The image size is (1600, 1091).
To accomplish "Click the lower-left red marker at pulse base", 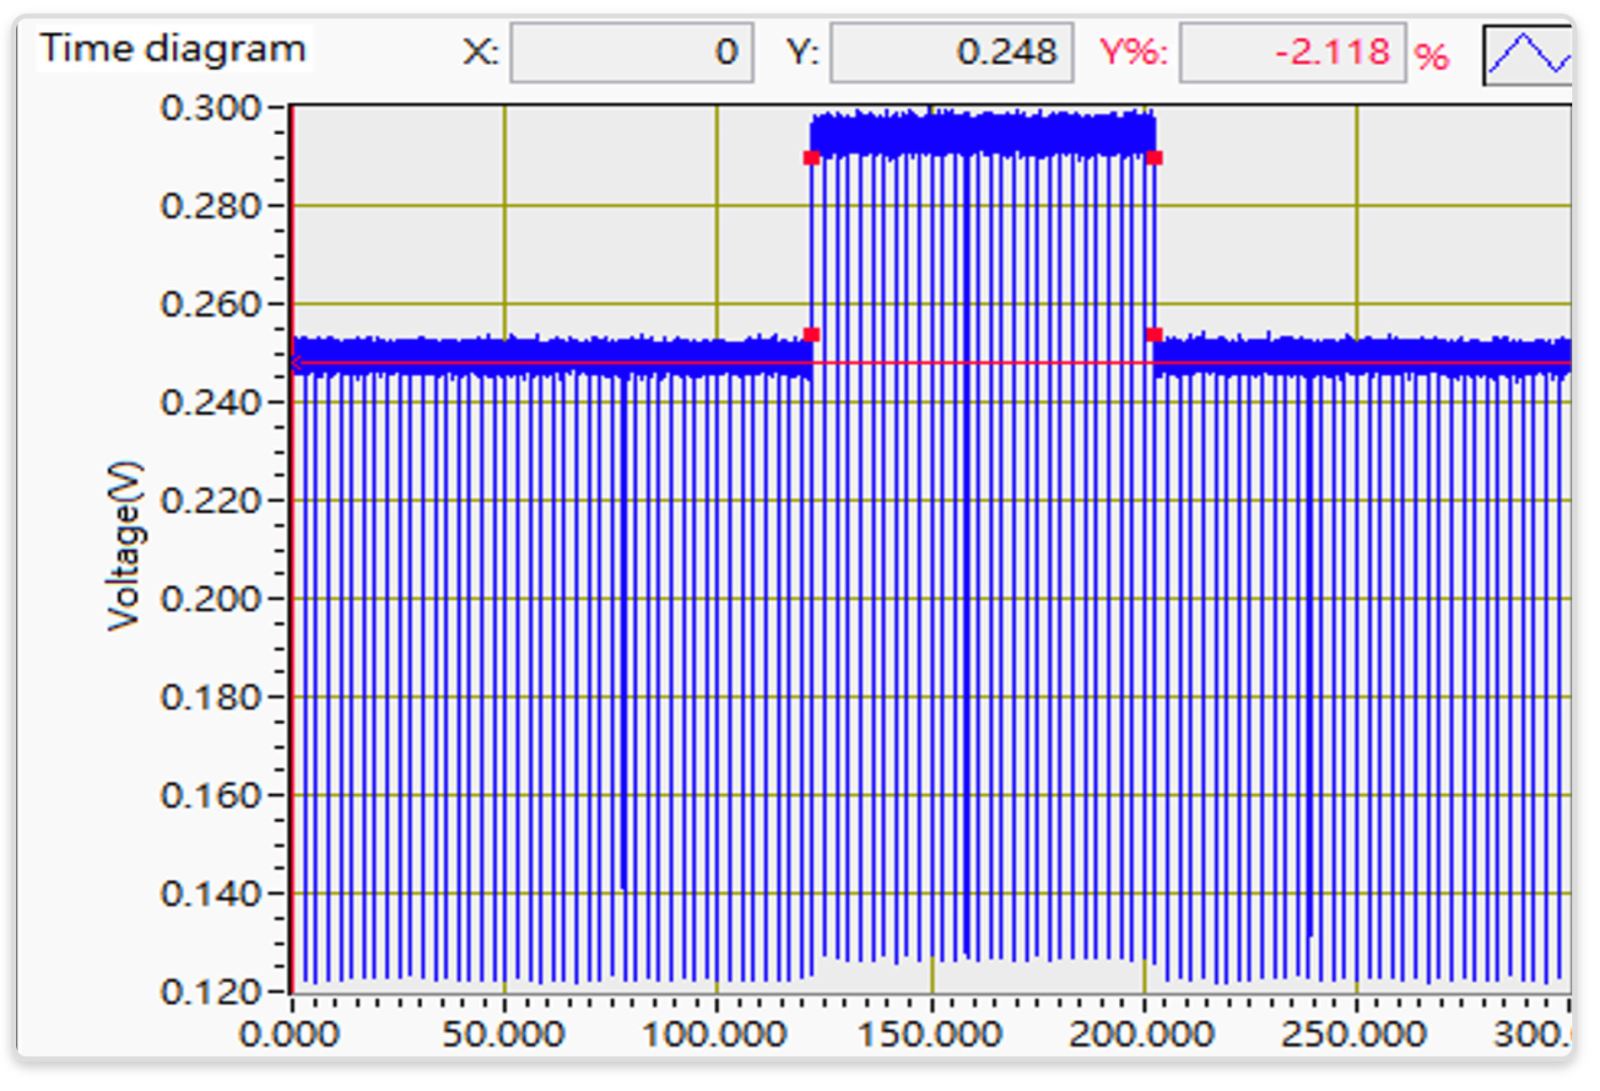I will (811, 335).
